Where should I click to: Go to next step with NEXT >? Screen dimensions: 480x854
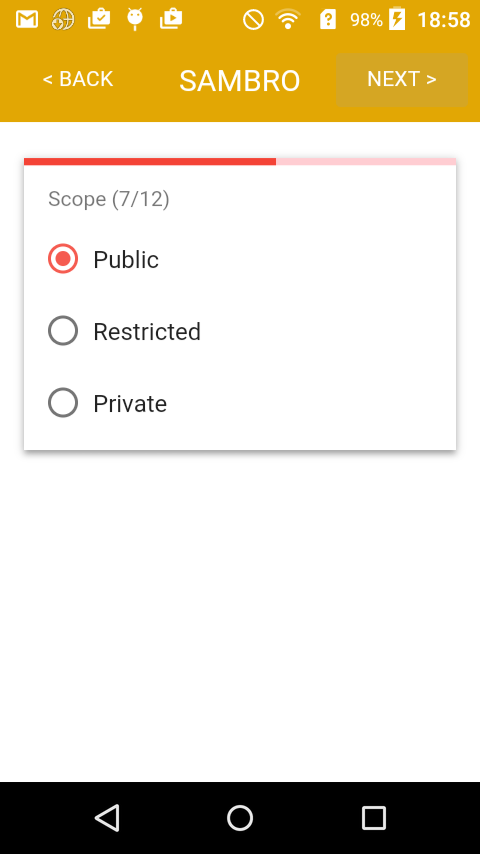click(x=402, y=80)
